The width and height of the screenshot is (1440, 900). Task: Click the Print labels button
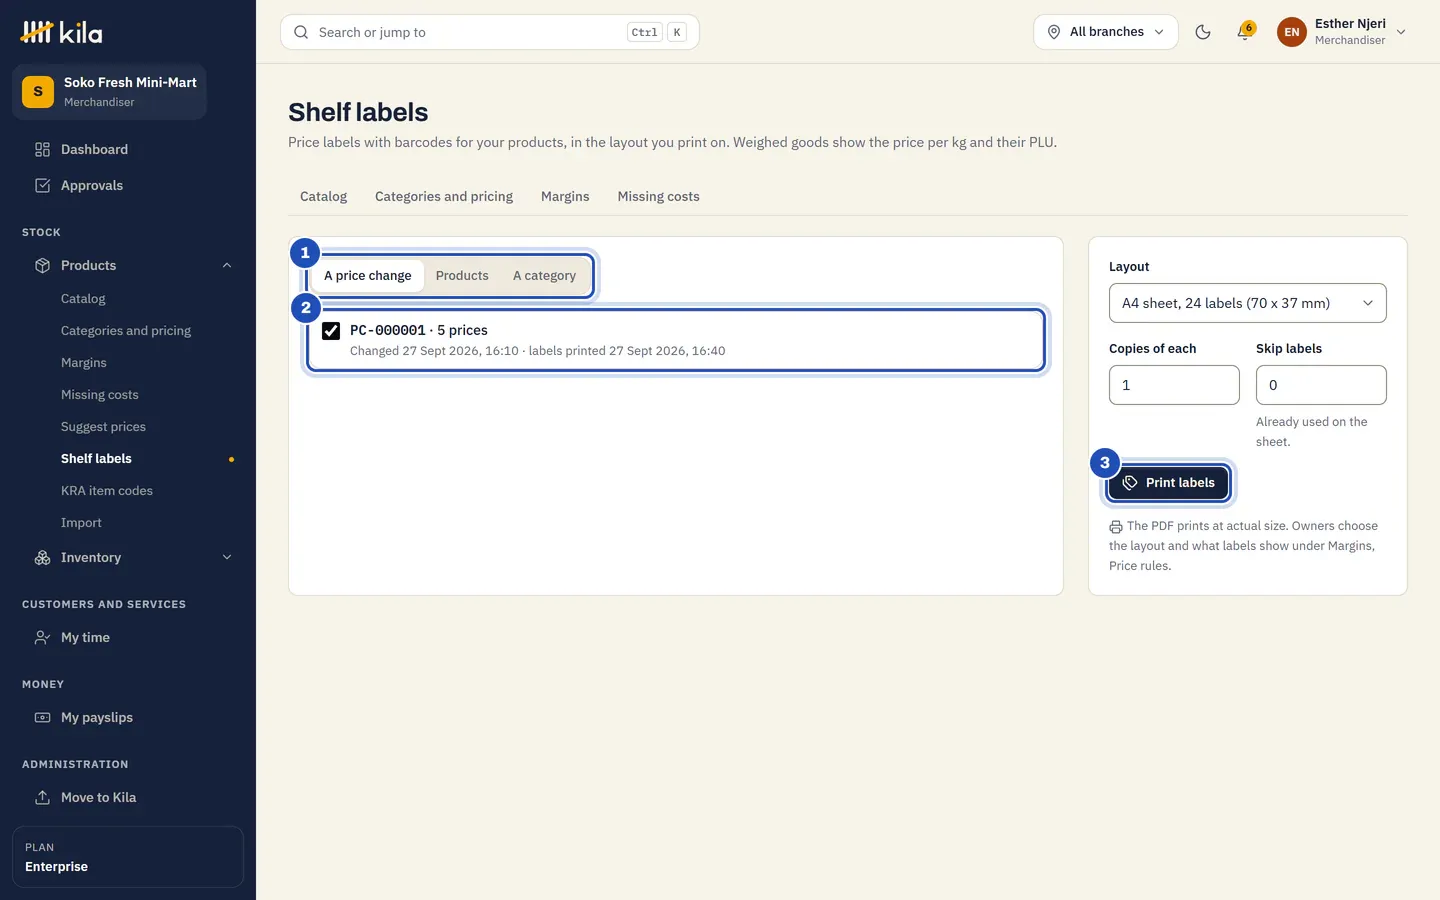point(1169,483)
